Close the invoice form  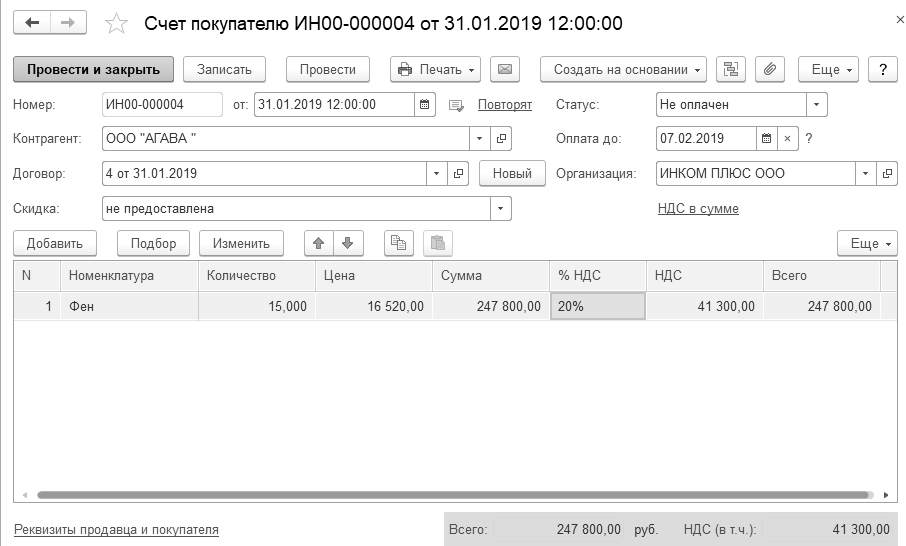click(x=900, y=20)
